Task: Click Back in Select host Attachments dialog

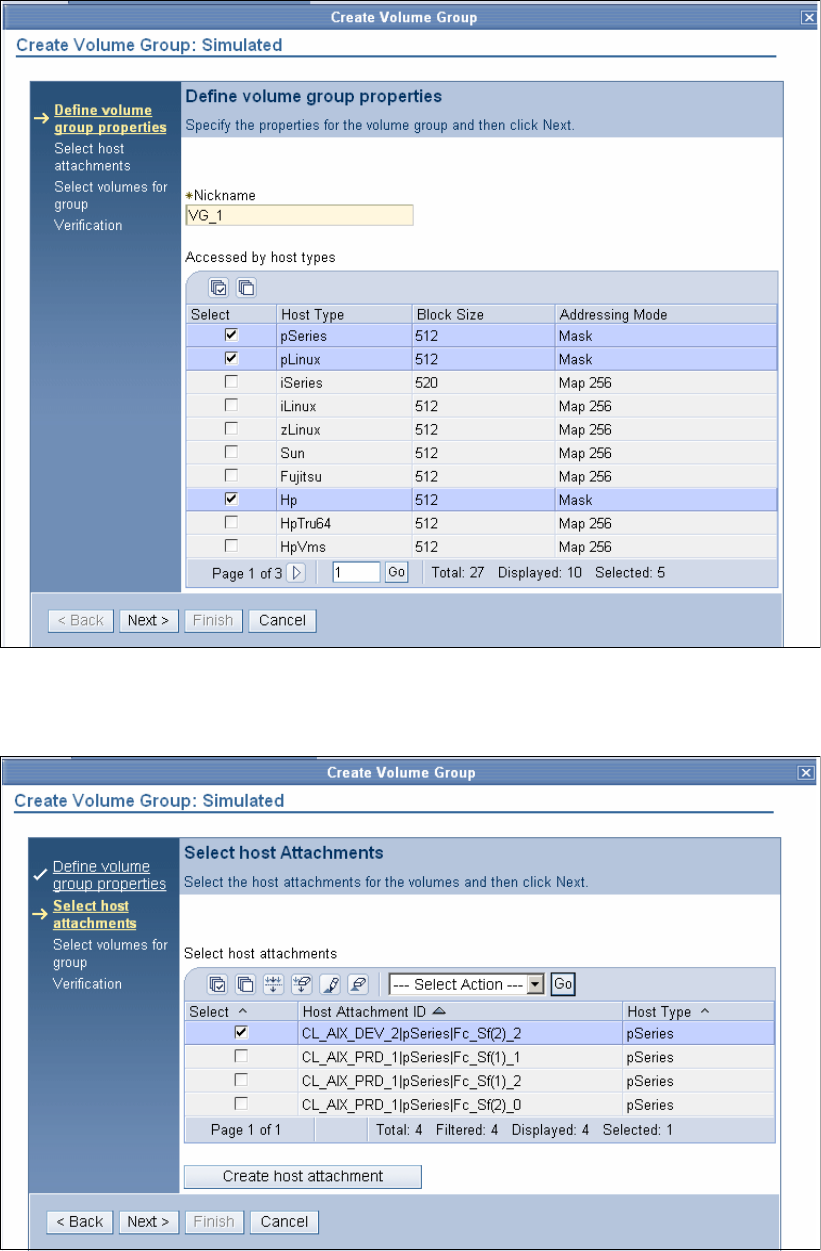Action: [80, 1222]
